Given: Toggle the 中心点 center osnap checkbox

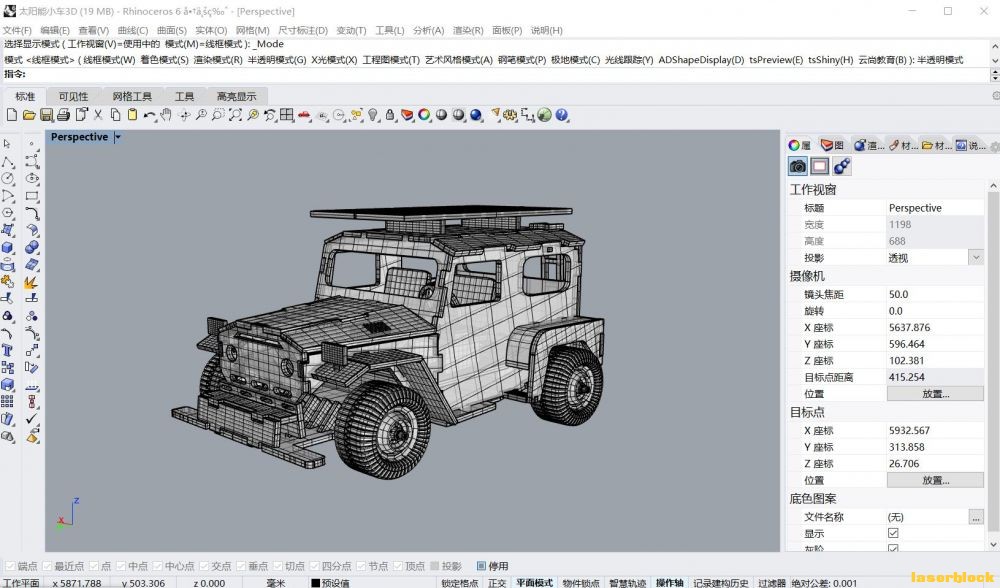Looking at the screenshot, I should pos(158,566).
